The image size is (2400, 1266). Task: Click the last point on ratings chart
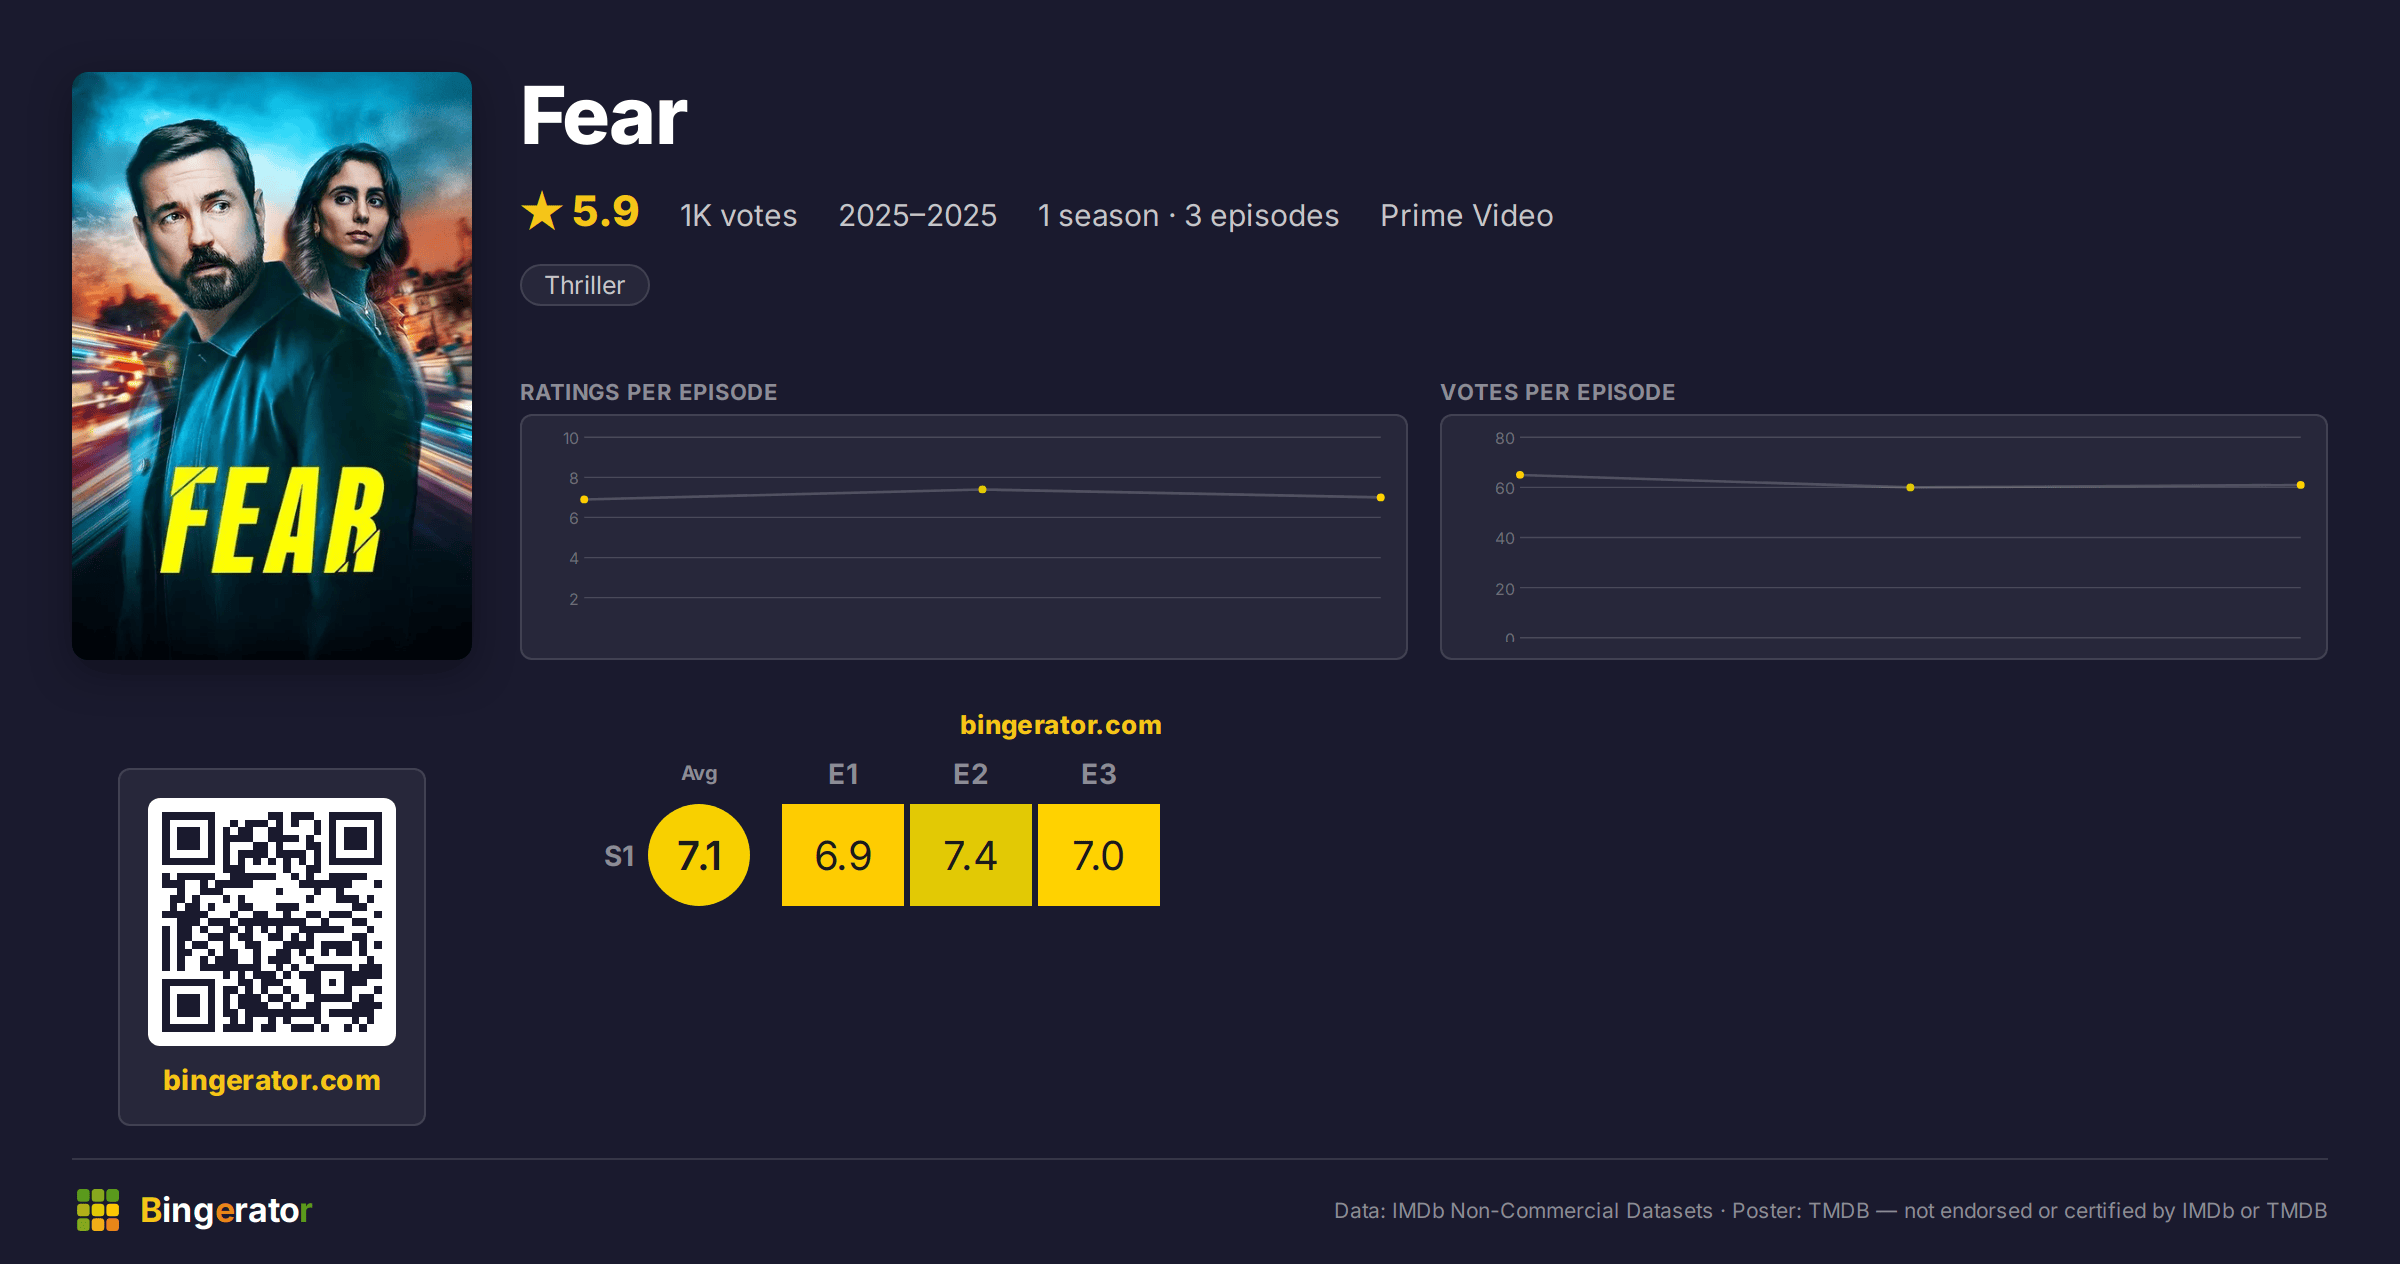point(1381,497)
